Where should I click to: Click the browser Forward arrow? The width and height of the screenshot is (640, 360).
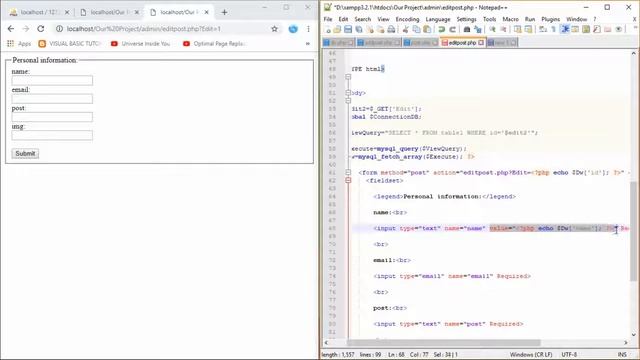(x=26, y=29)
